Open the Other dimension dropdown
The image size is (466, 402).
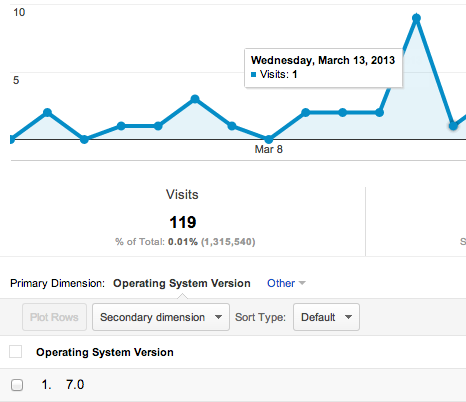(x=286, y=283)
